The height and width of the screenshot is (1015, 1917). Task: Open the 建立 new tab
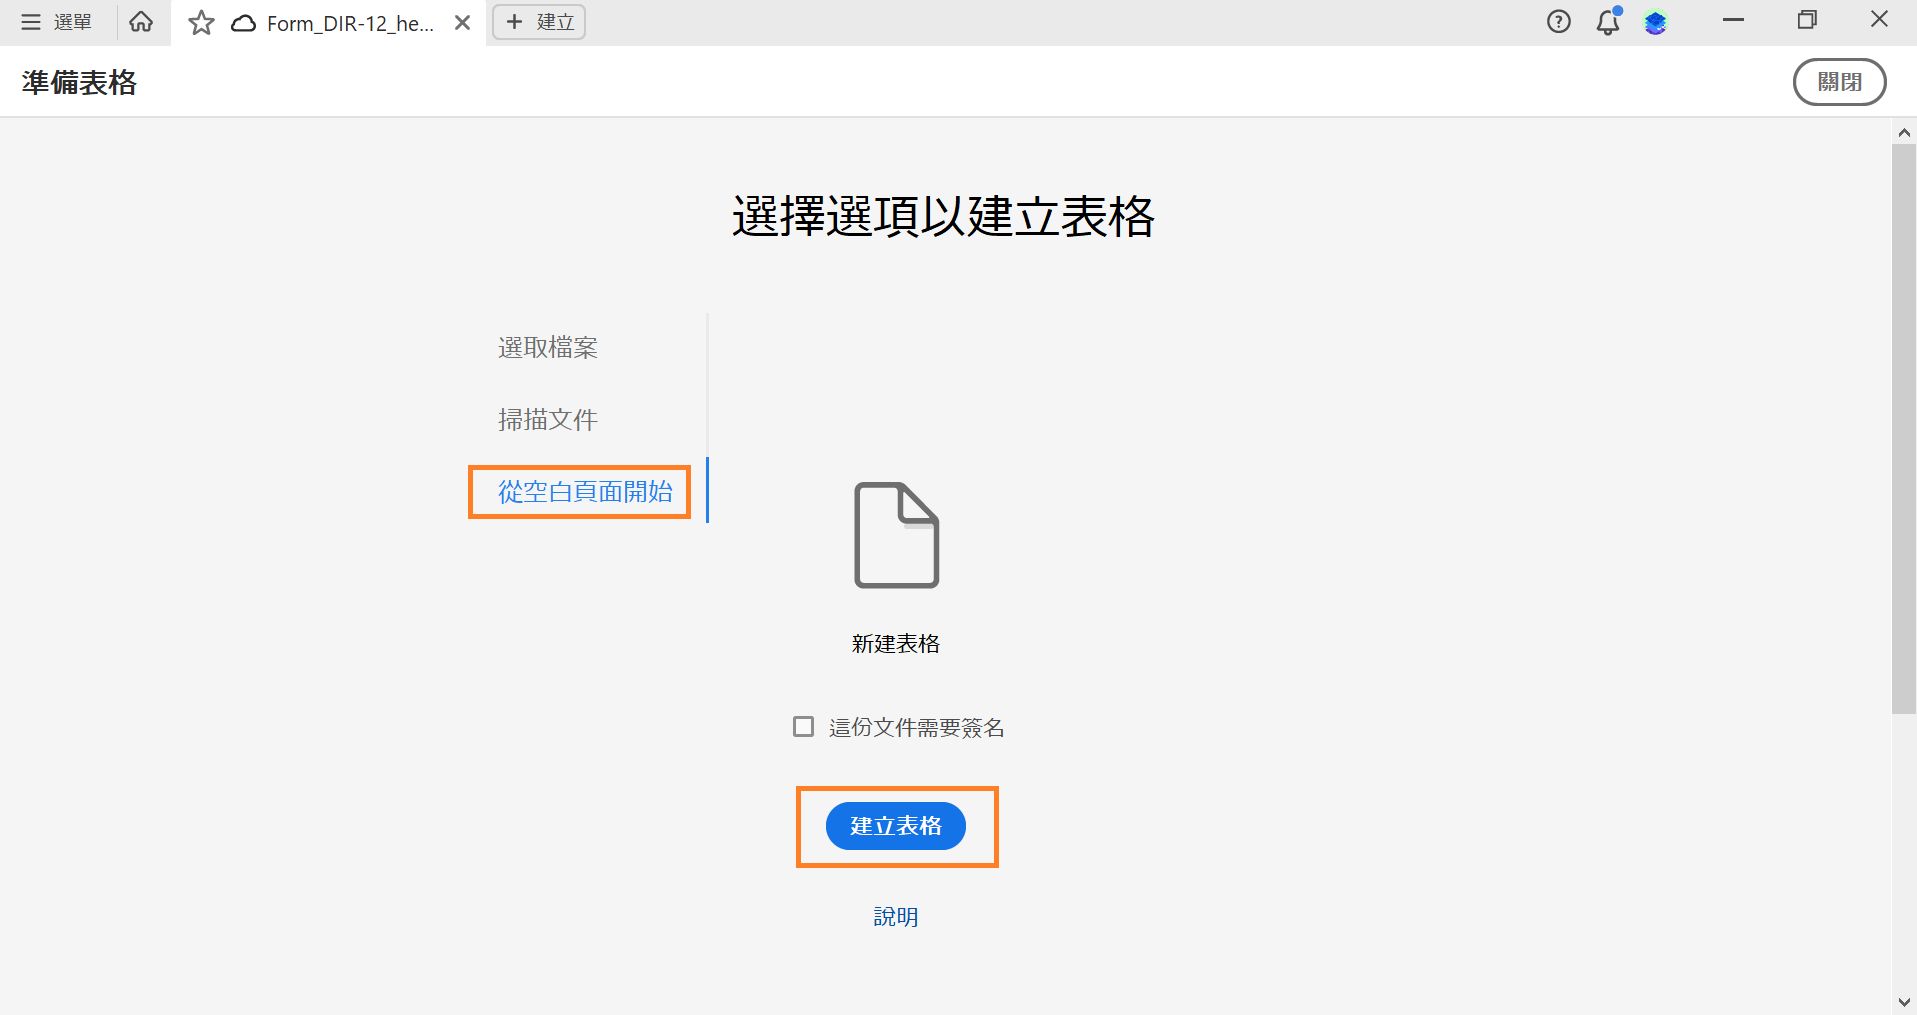pyautogui.click(x=538, y=21)
